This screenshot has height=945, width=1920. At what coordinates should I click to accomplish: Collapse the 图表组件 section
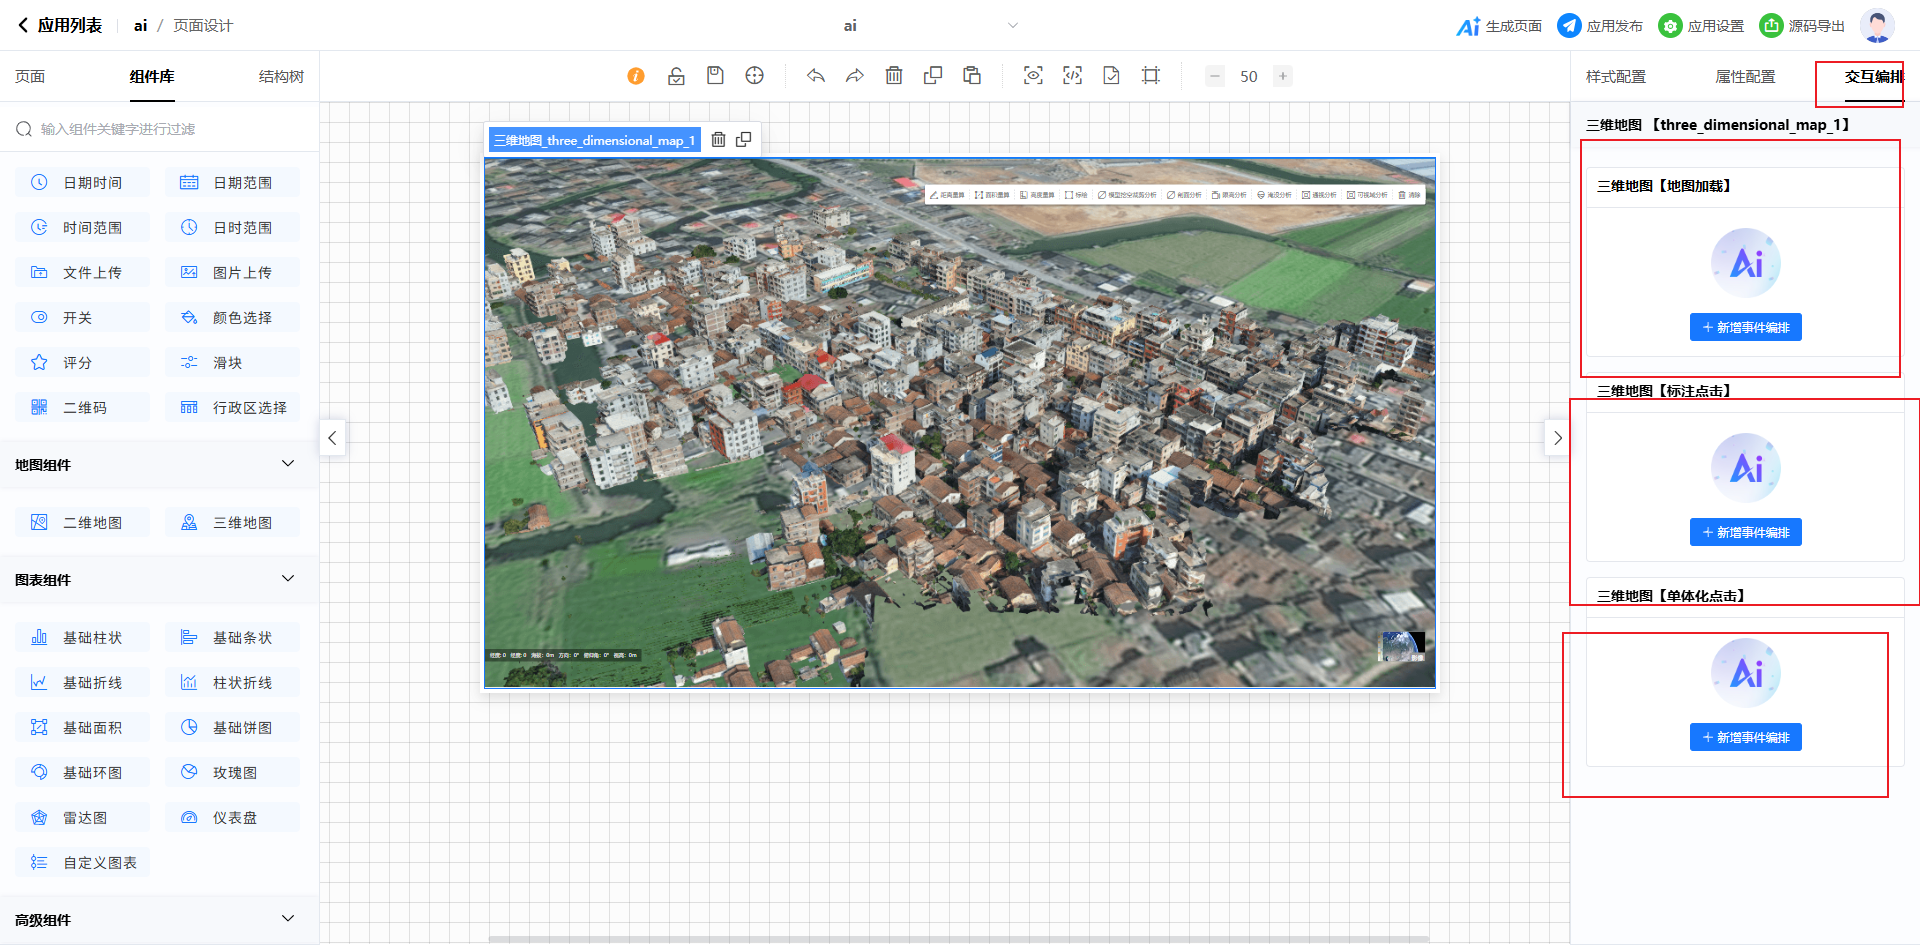tap(288, 579)
